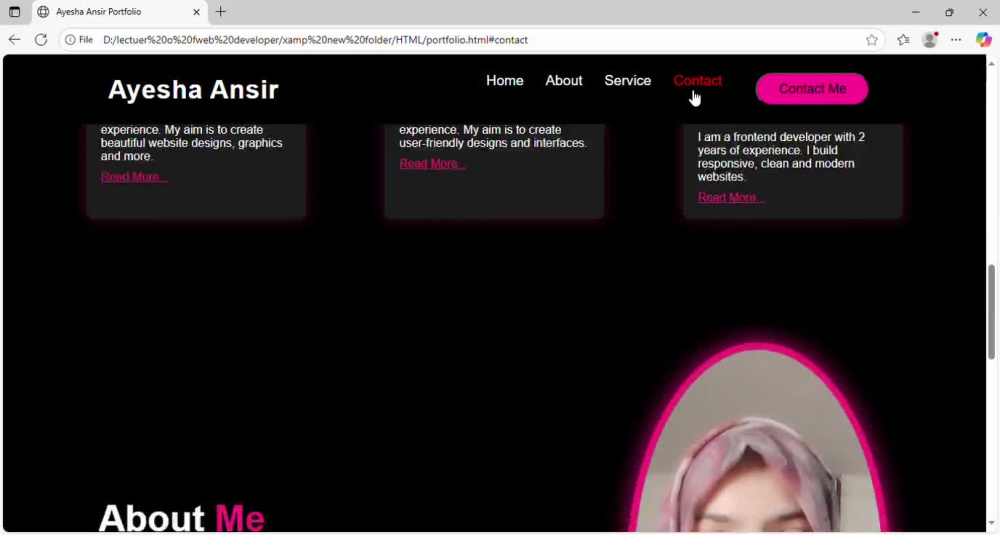Viewport: 1000px width, 535px height.
Task: Open Read More under website designs card
Action: [134, 177]
